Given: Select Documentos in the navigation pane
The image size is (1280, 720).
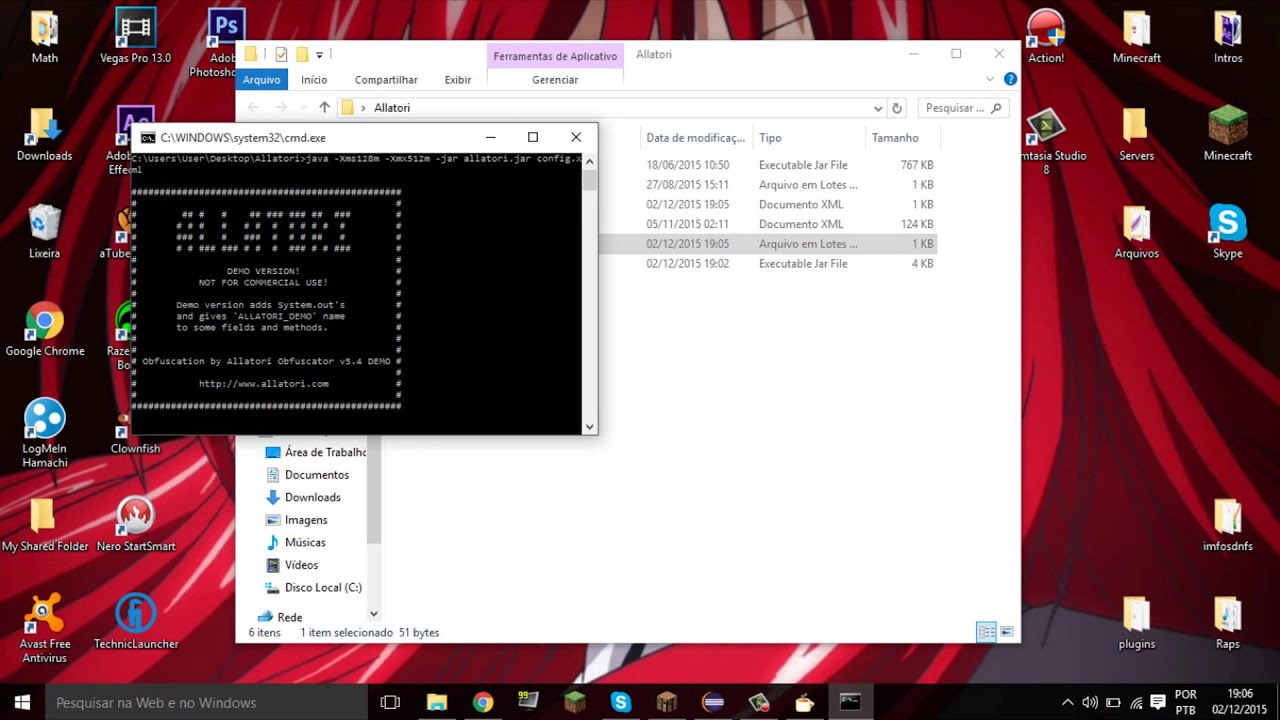Looking at the screenshot, I should coord(307,475).
